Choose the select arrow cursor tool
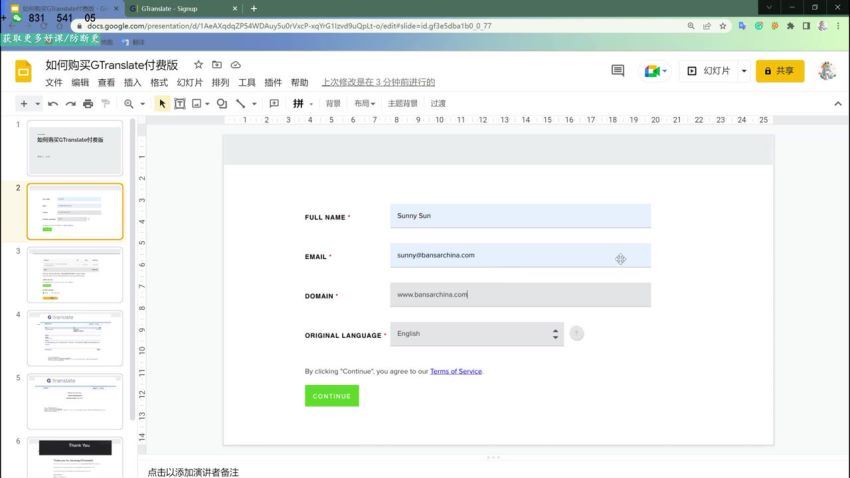This screenshot has height=478, width=850. pos(162,104)
